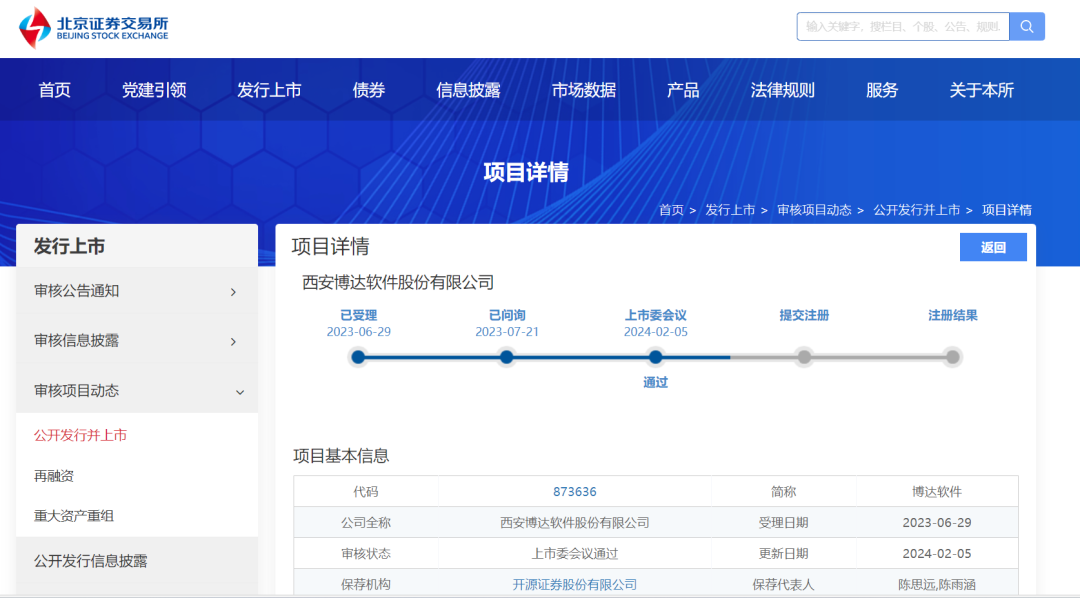Go to 首页 in the breadcrumb
This screenshot has width=1080, height=598.
(x=671, y=210)
